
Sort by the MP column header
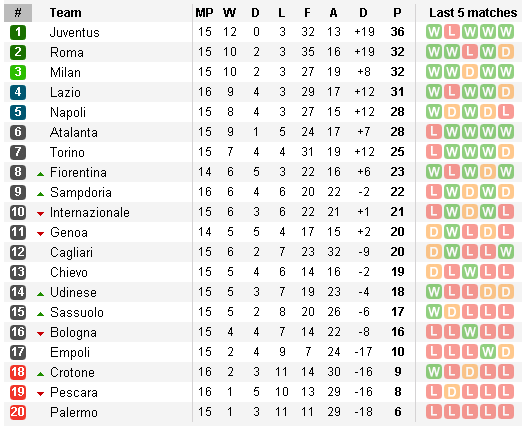tap(204, 13)
